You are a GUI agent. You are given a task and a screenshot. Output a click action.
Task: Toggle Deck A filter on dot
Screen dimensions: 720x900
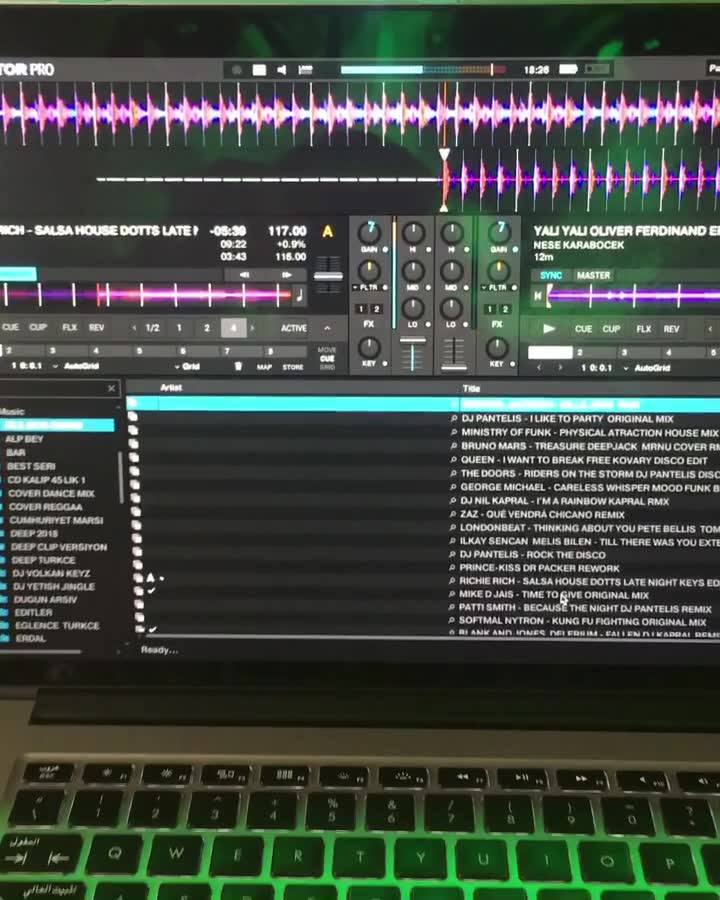[385, 287]
